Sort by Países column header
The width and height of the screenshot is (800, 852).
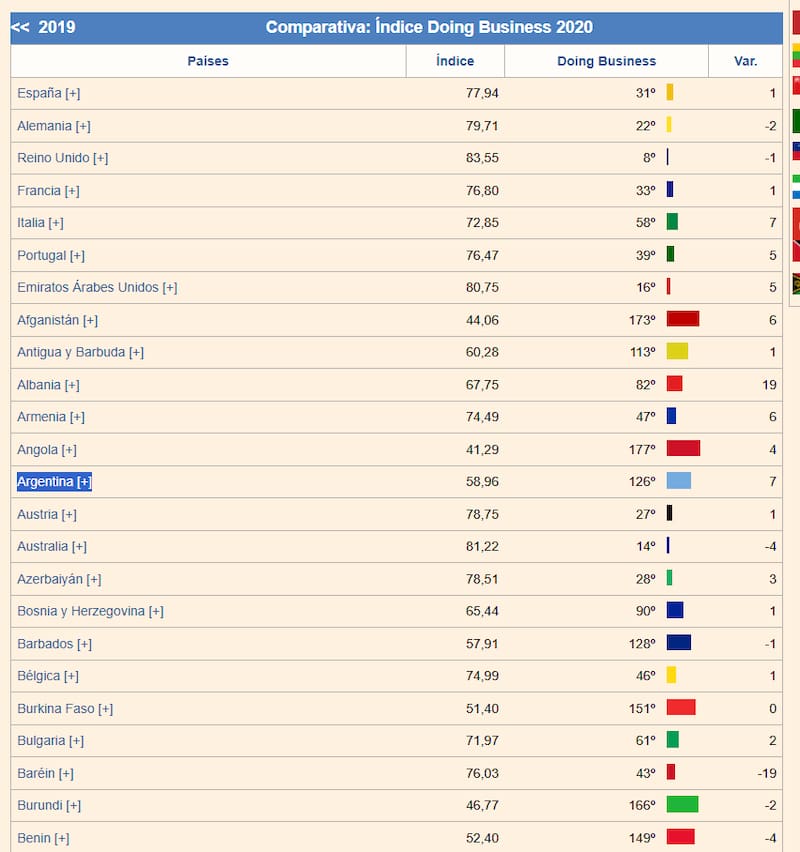pyautogui.click(x=208, y=61)
